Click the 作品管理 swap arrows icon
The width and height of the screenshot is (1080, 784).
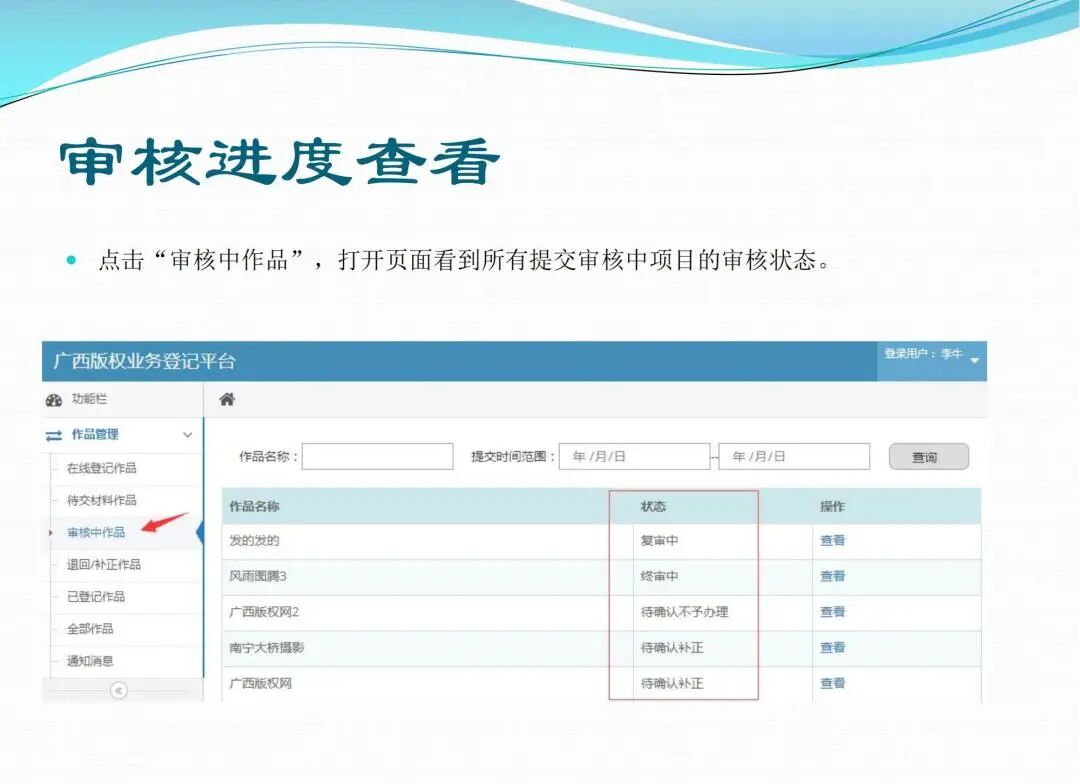pyautogui.click(x=53, y=435)
